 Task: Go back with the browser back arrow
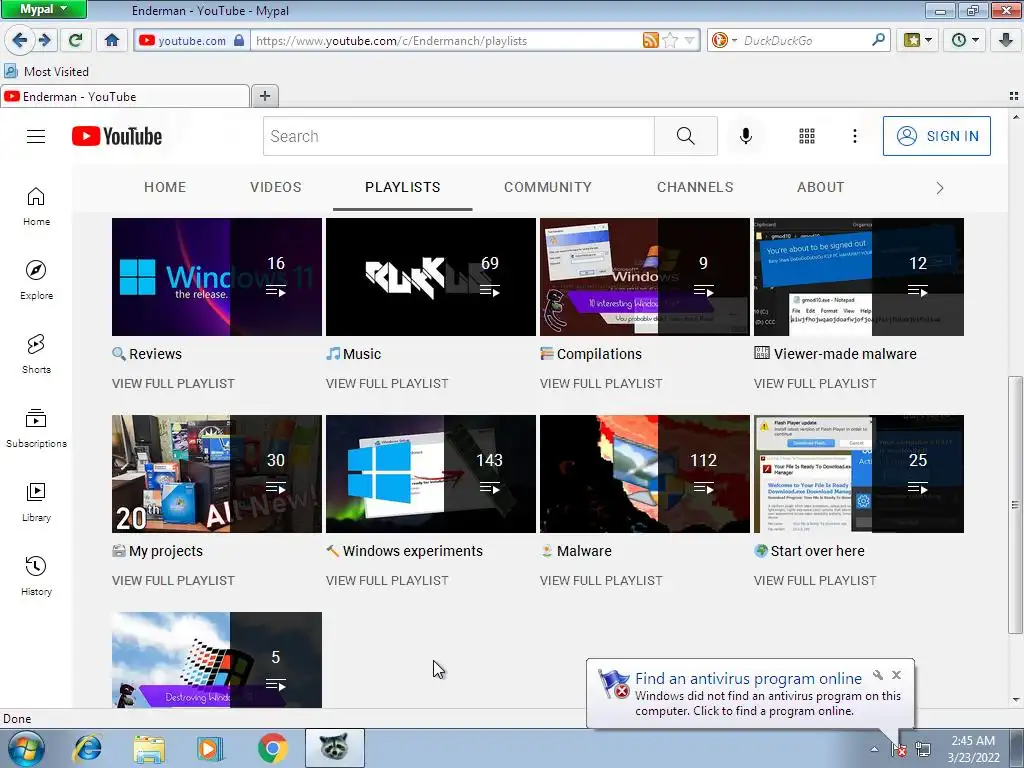tap(19, 40)
